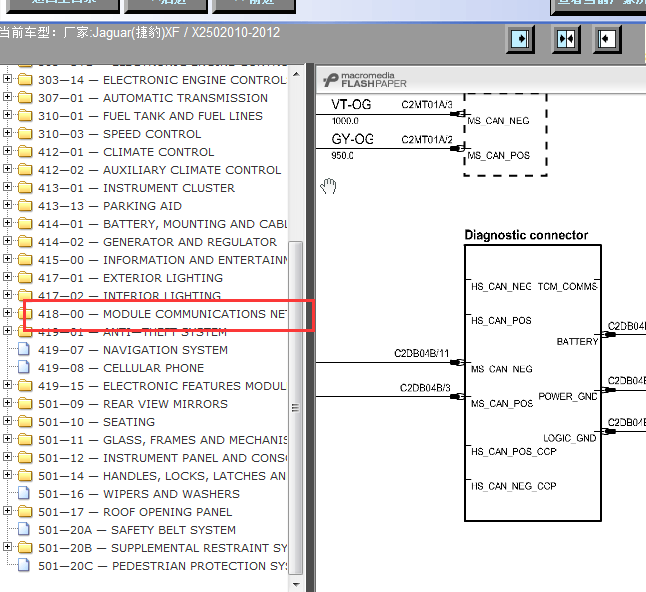The height and width of the screenshot is (592, 646).
Task: Expand the 307-01 Automatic Transmission node
Action: (7, 96)
